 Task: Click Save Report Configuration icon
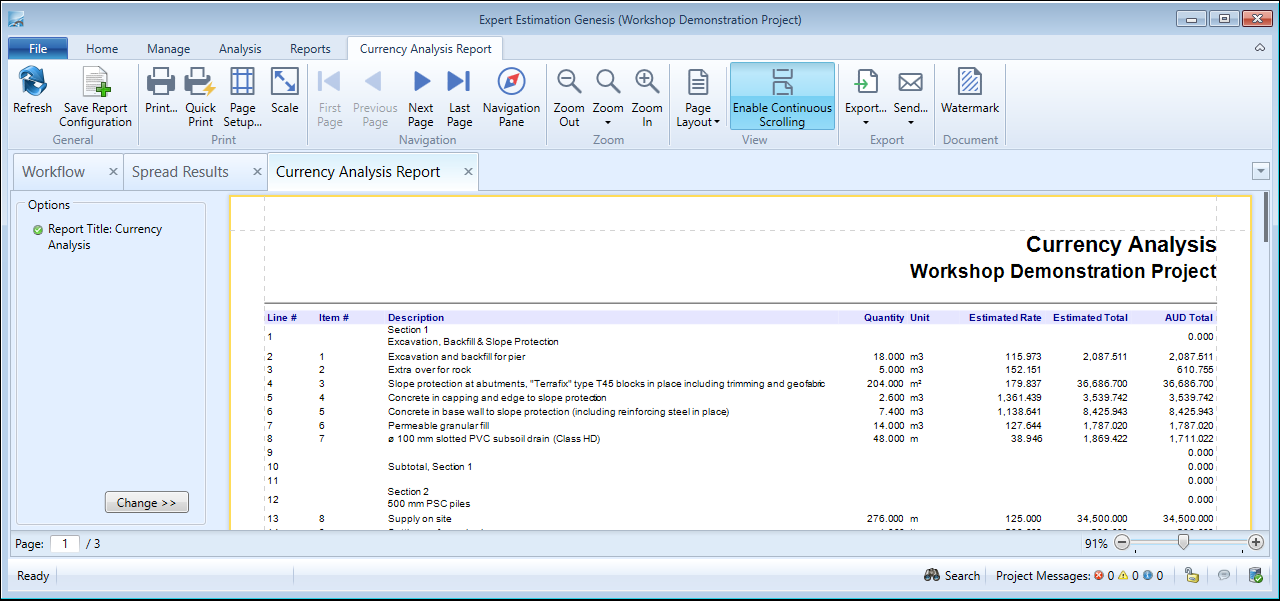click(x=95, y=84)
